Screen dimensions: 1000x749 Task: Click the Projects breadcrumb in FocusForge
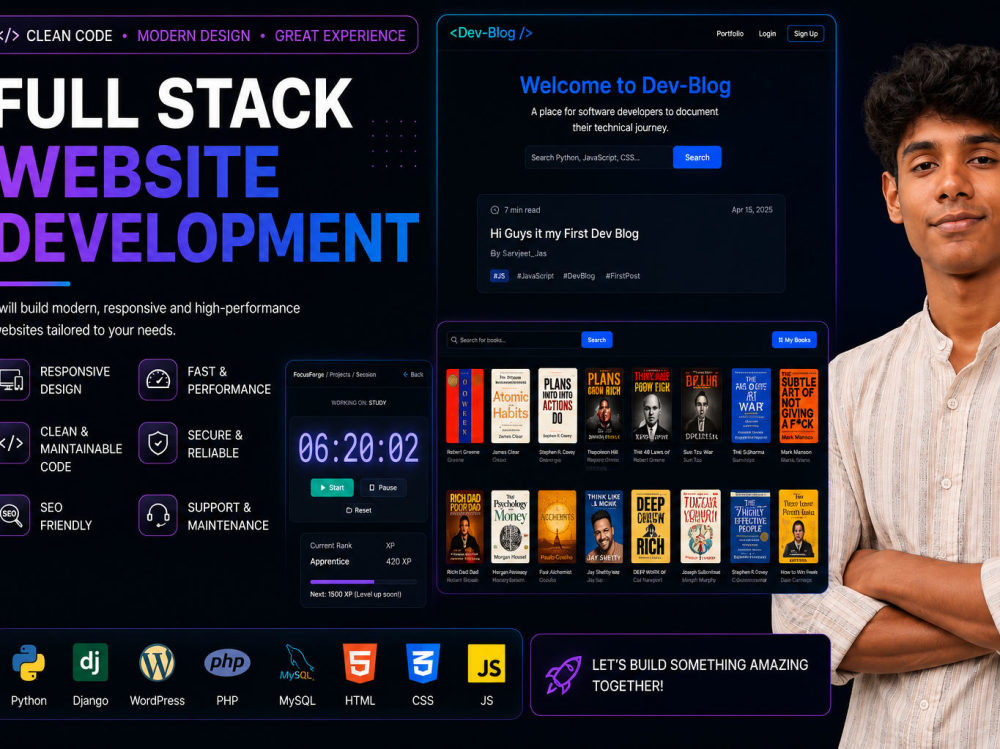pos(340,374)
